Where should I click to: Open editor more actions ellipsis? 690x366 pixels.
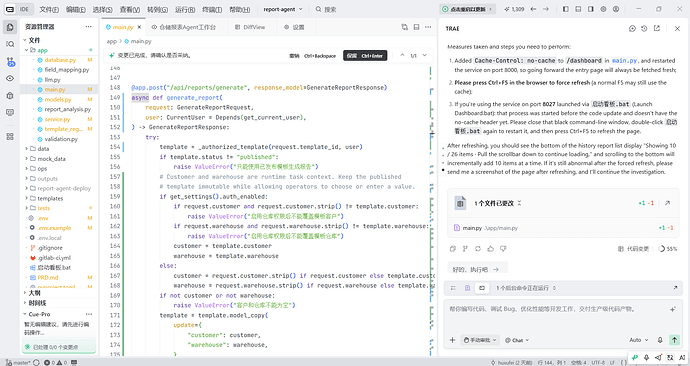tap(428, 27)
